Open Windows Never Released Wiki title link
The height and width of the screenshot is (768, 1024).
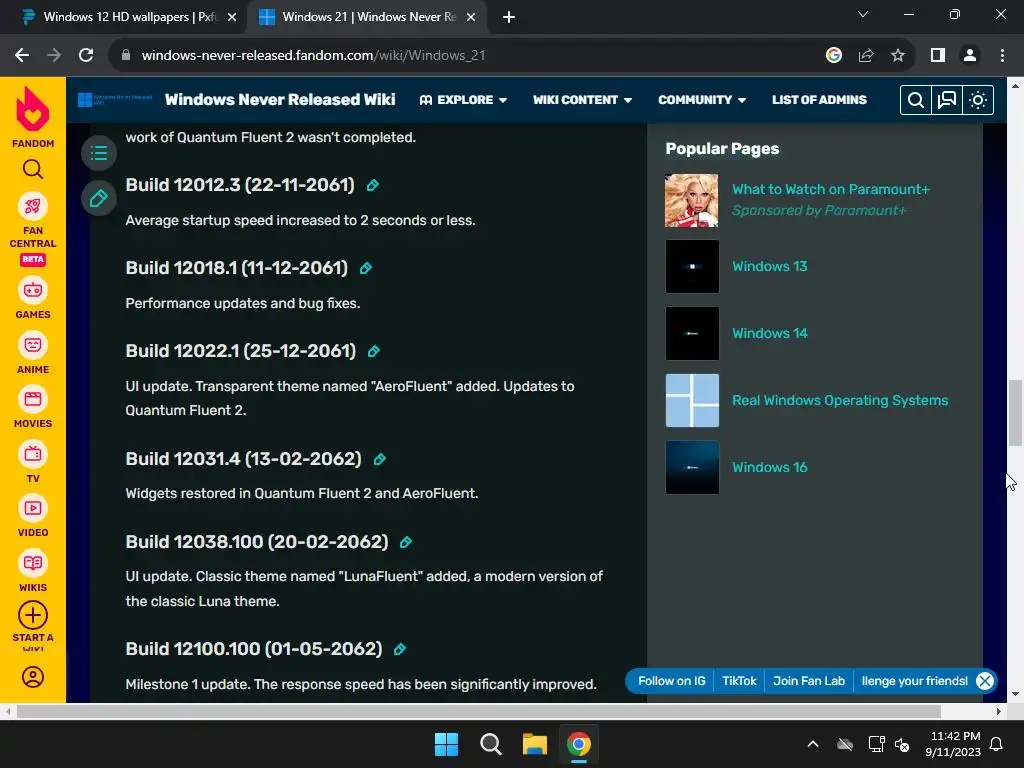(280, 99)
